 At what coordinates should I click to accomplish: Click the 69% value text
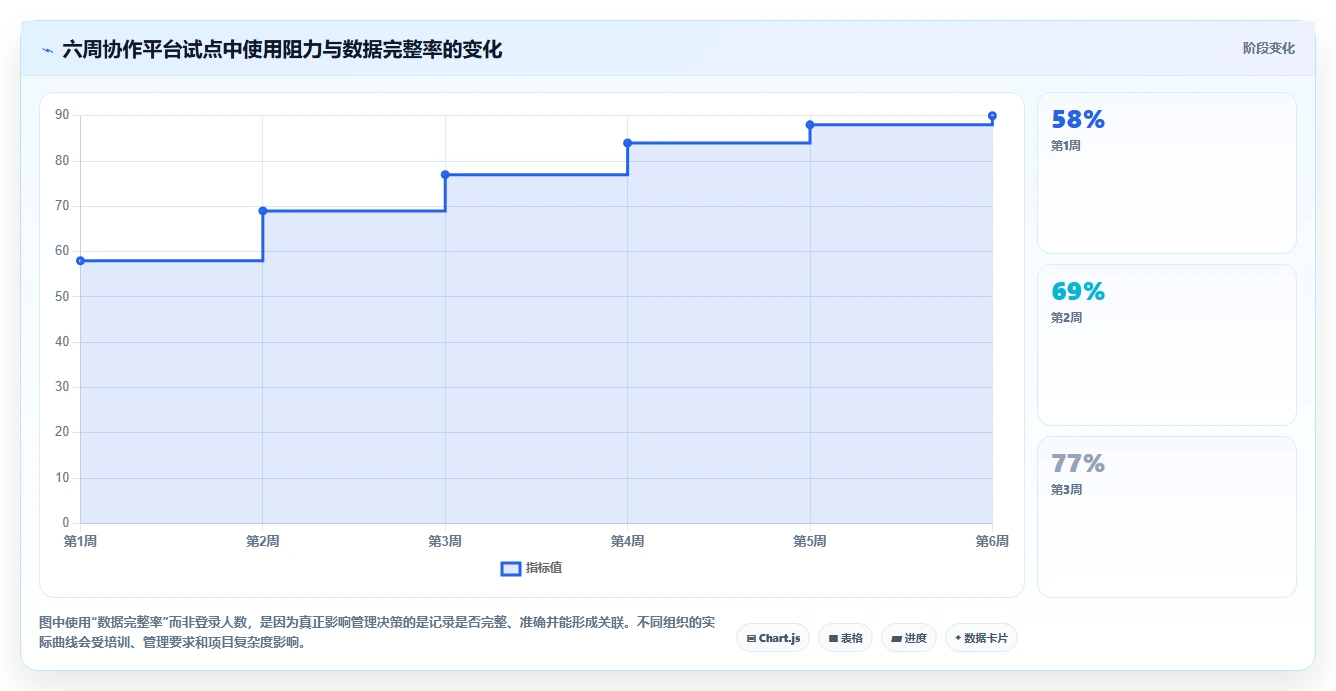(1078, 292)
